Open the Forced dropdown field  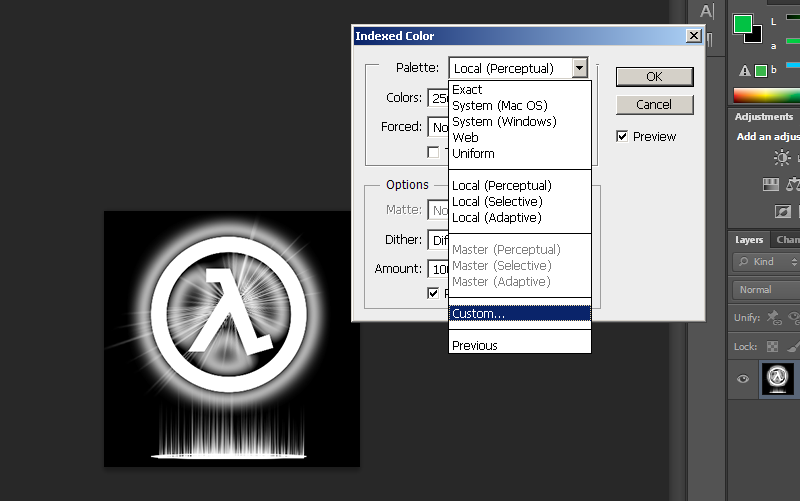point(438,127)
